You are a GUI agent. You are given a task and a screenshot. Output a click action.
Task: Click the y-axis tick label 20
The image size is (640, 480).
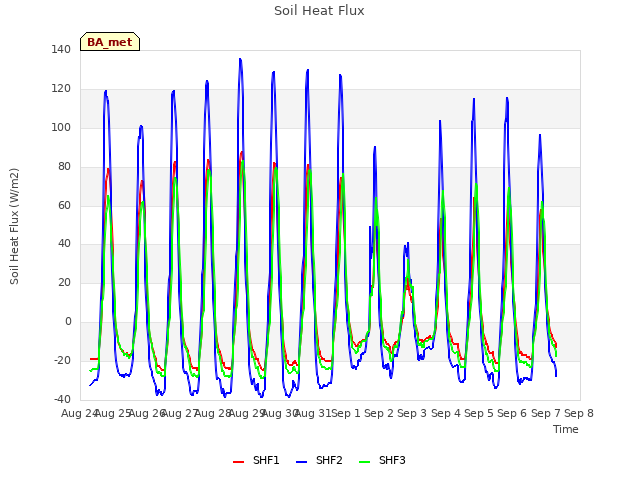[64, 282]
